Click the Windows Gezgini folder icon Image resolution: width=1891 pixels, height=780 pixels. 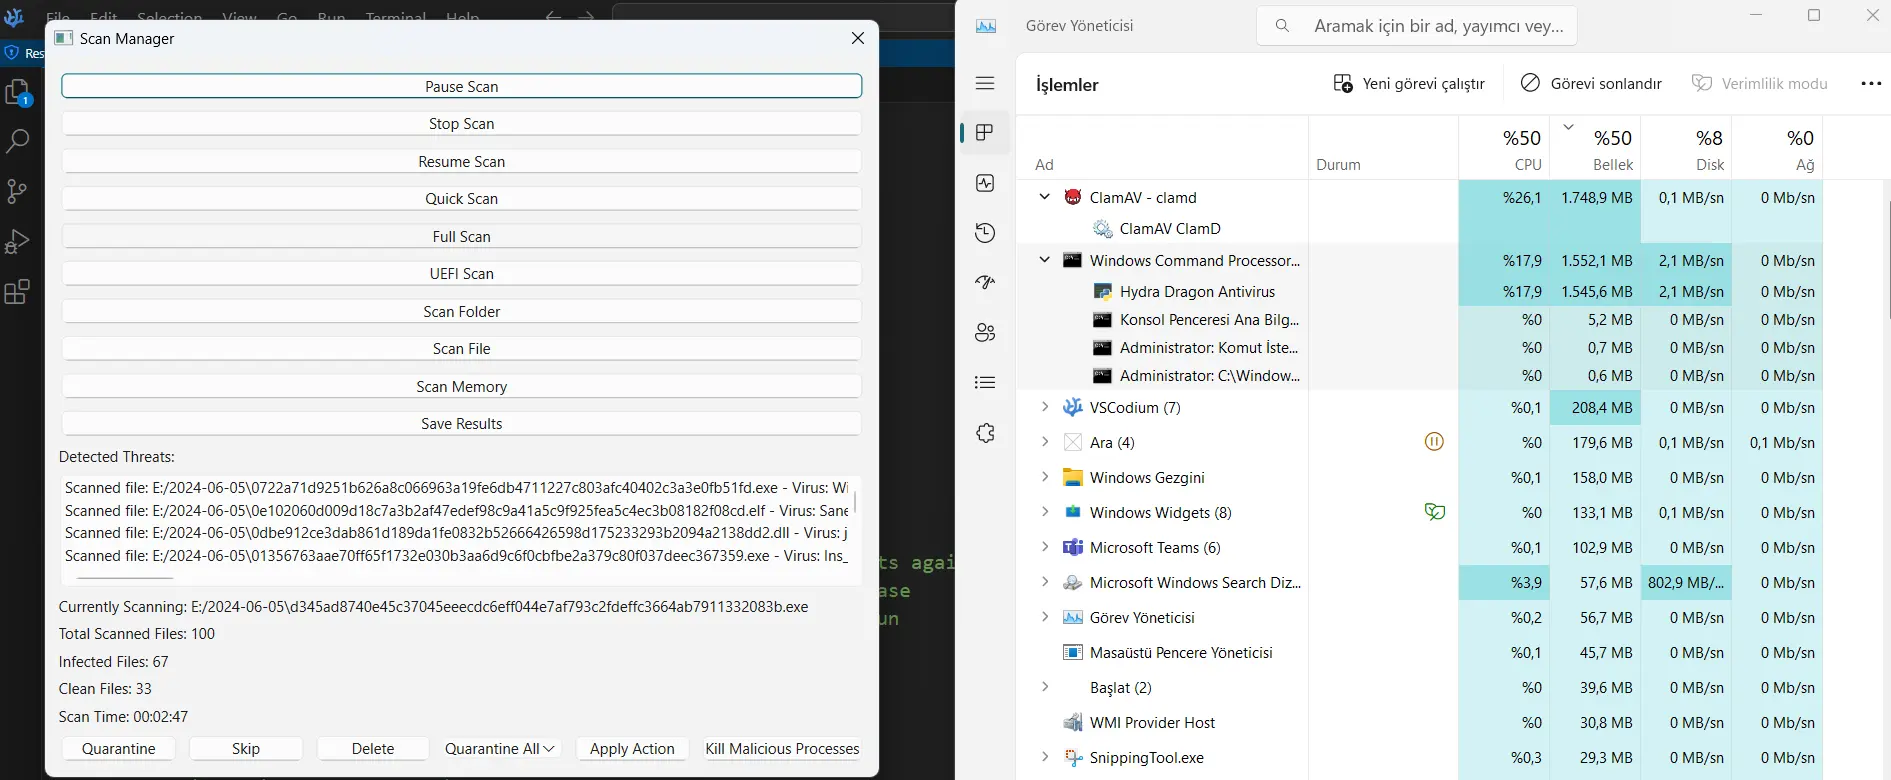(1073, 477)
